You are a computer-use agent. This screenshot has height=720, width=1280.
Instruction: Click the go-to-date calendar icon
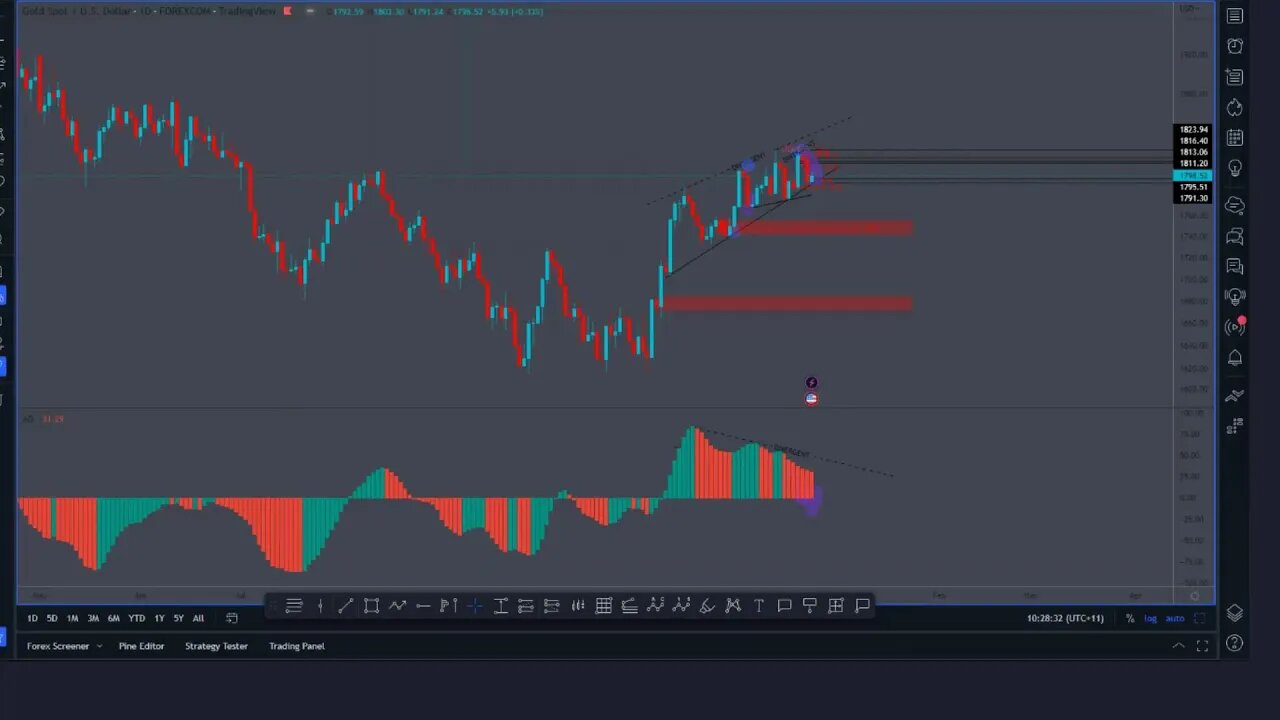pyautogui.click(x=232, y=618)
